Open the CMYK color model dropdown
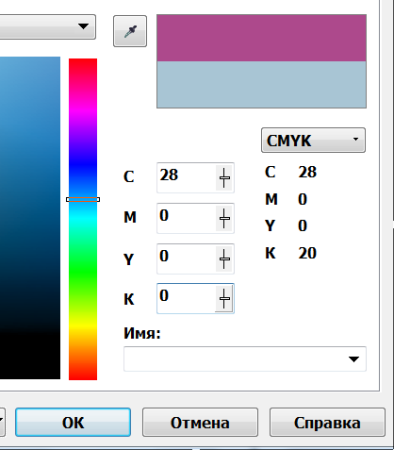The width and height of the screenshot is (394, 450). click(313, 140)
